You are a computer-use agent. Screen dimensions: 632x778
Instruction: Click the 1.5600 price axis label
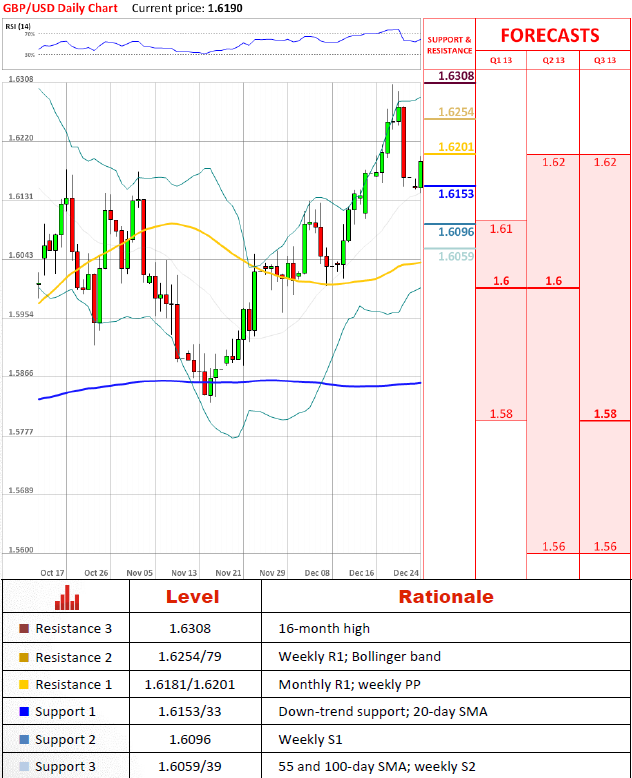[21, 549]
